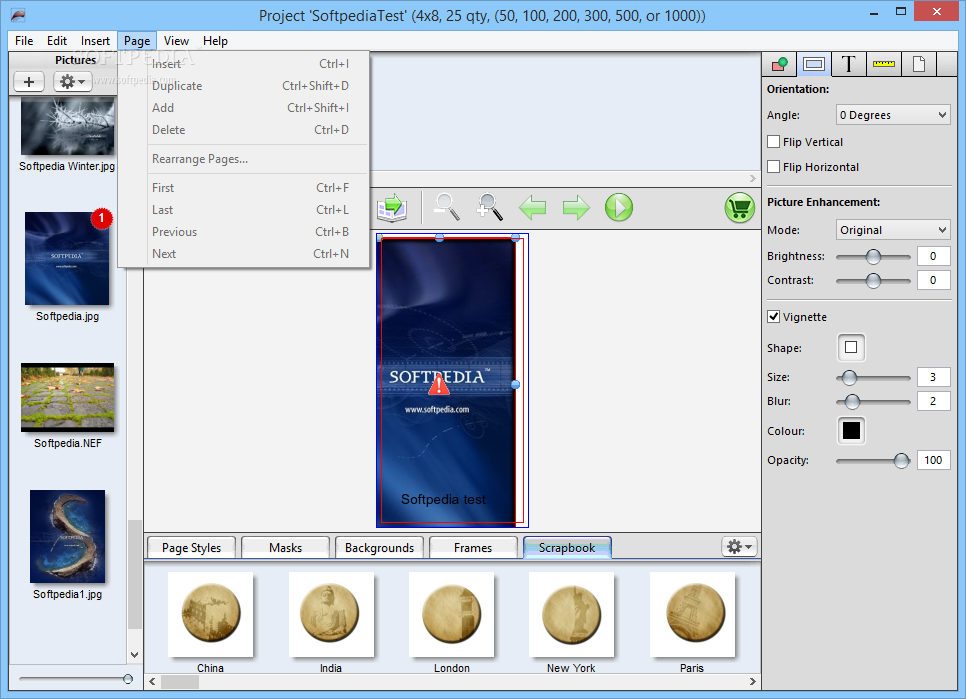The height and width of the screenshot is (699, 966).
Task: Open the Text properties tab icon
Action: (848, 64)
